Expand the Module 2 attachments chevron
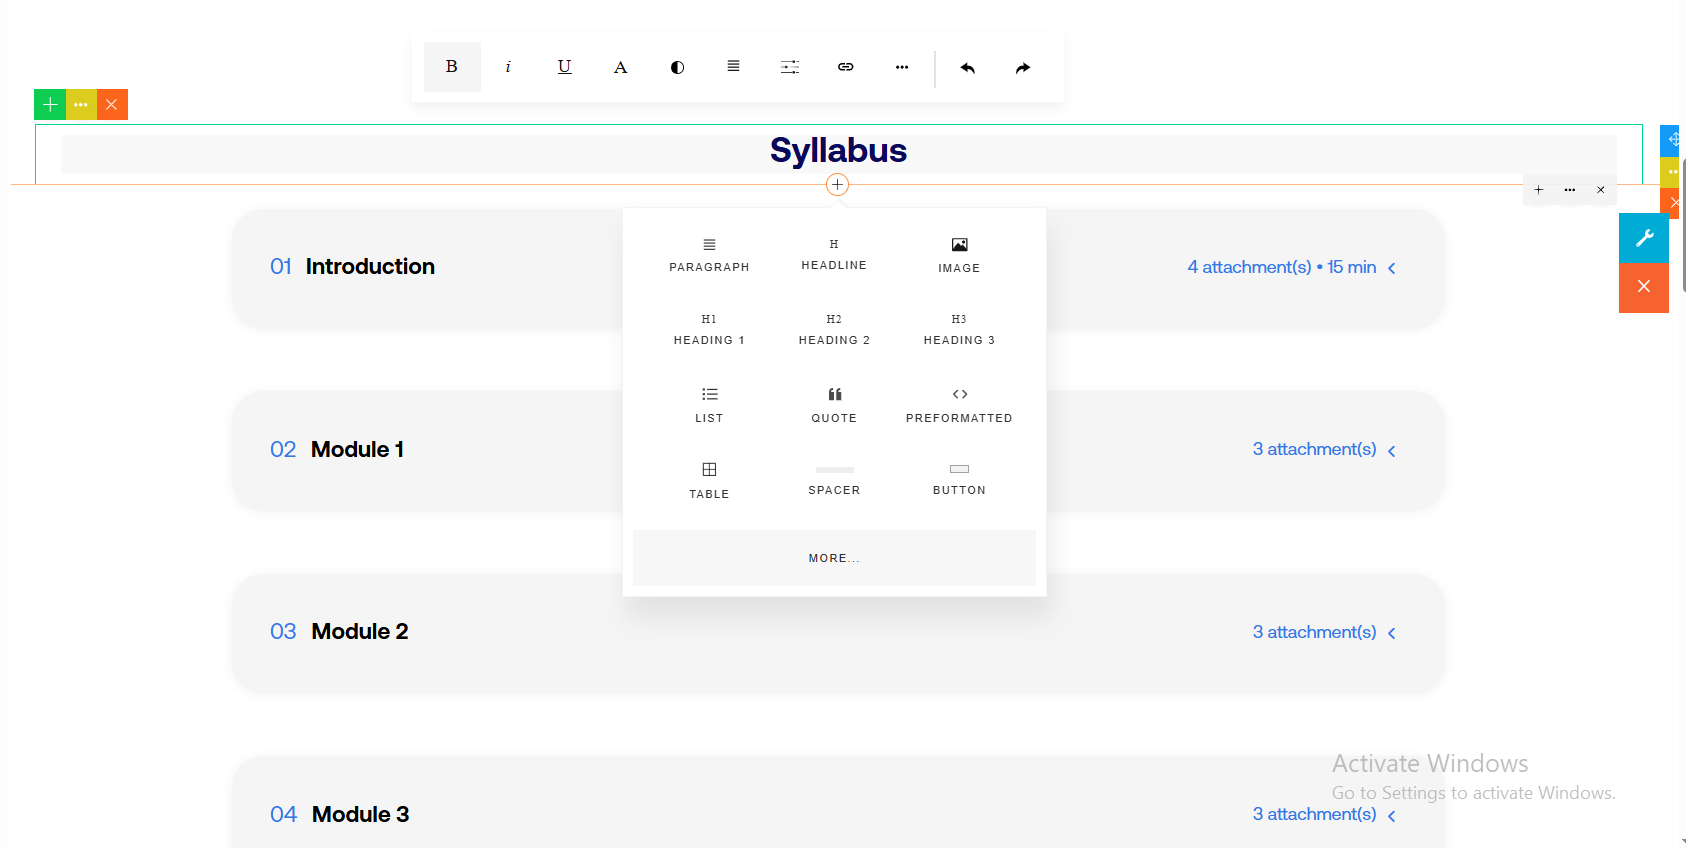 [1391, 633]
